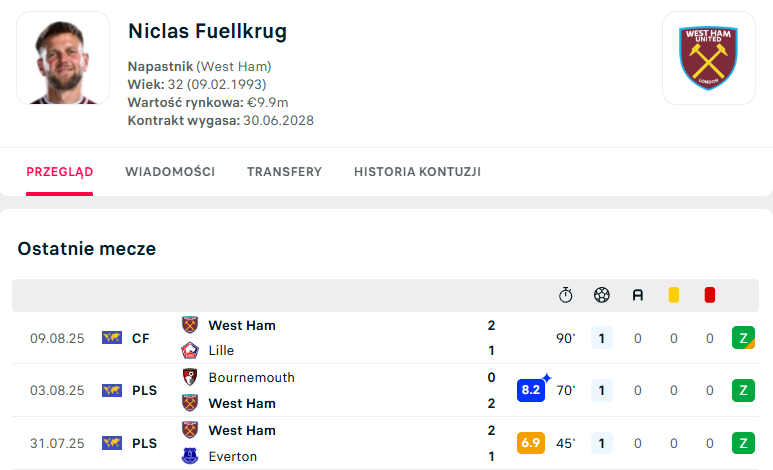Click the Everton club logo

coord(190,456)
